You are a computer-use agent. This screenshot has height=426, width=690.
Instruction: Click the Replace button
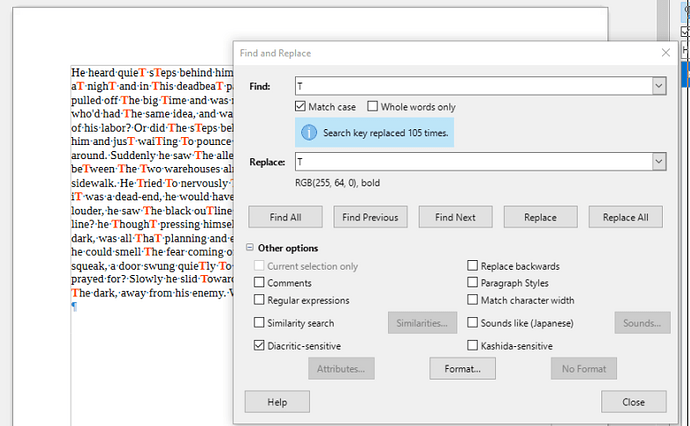[x=540, y=217]
